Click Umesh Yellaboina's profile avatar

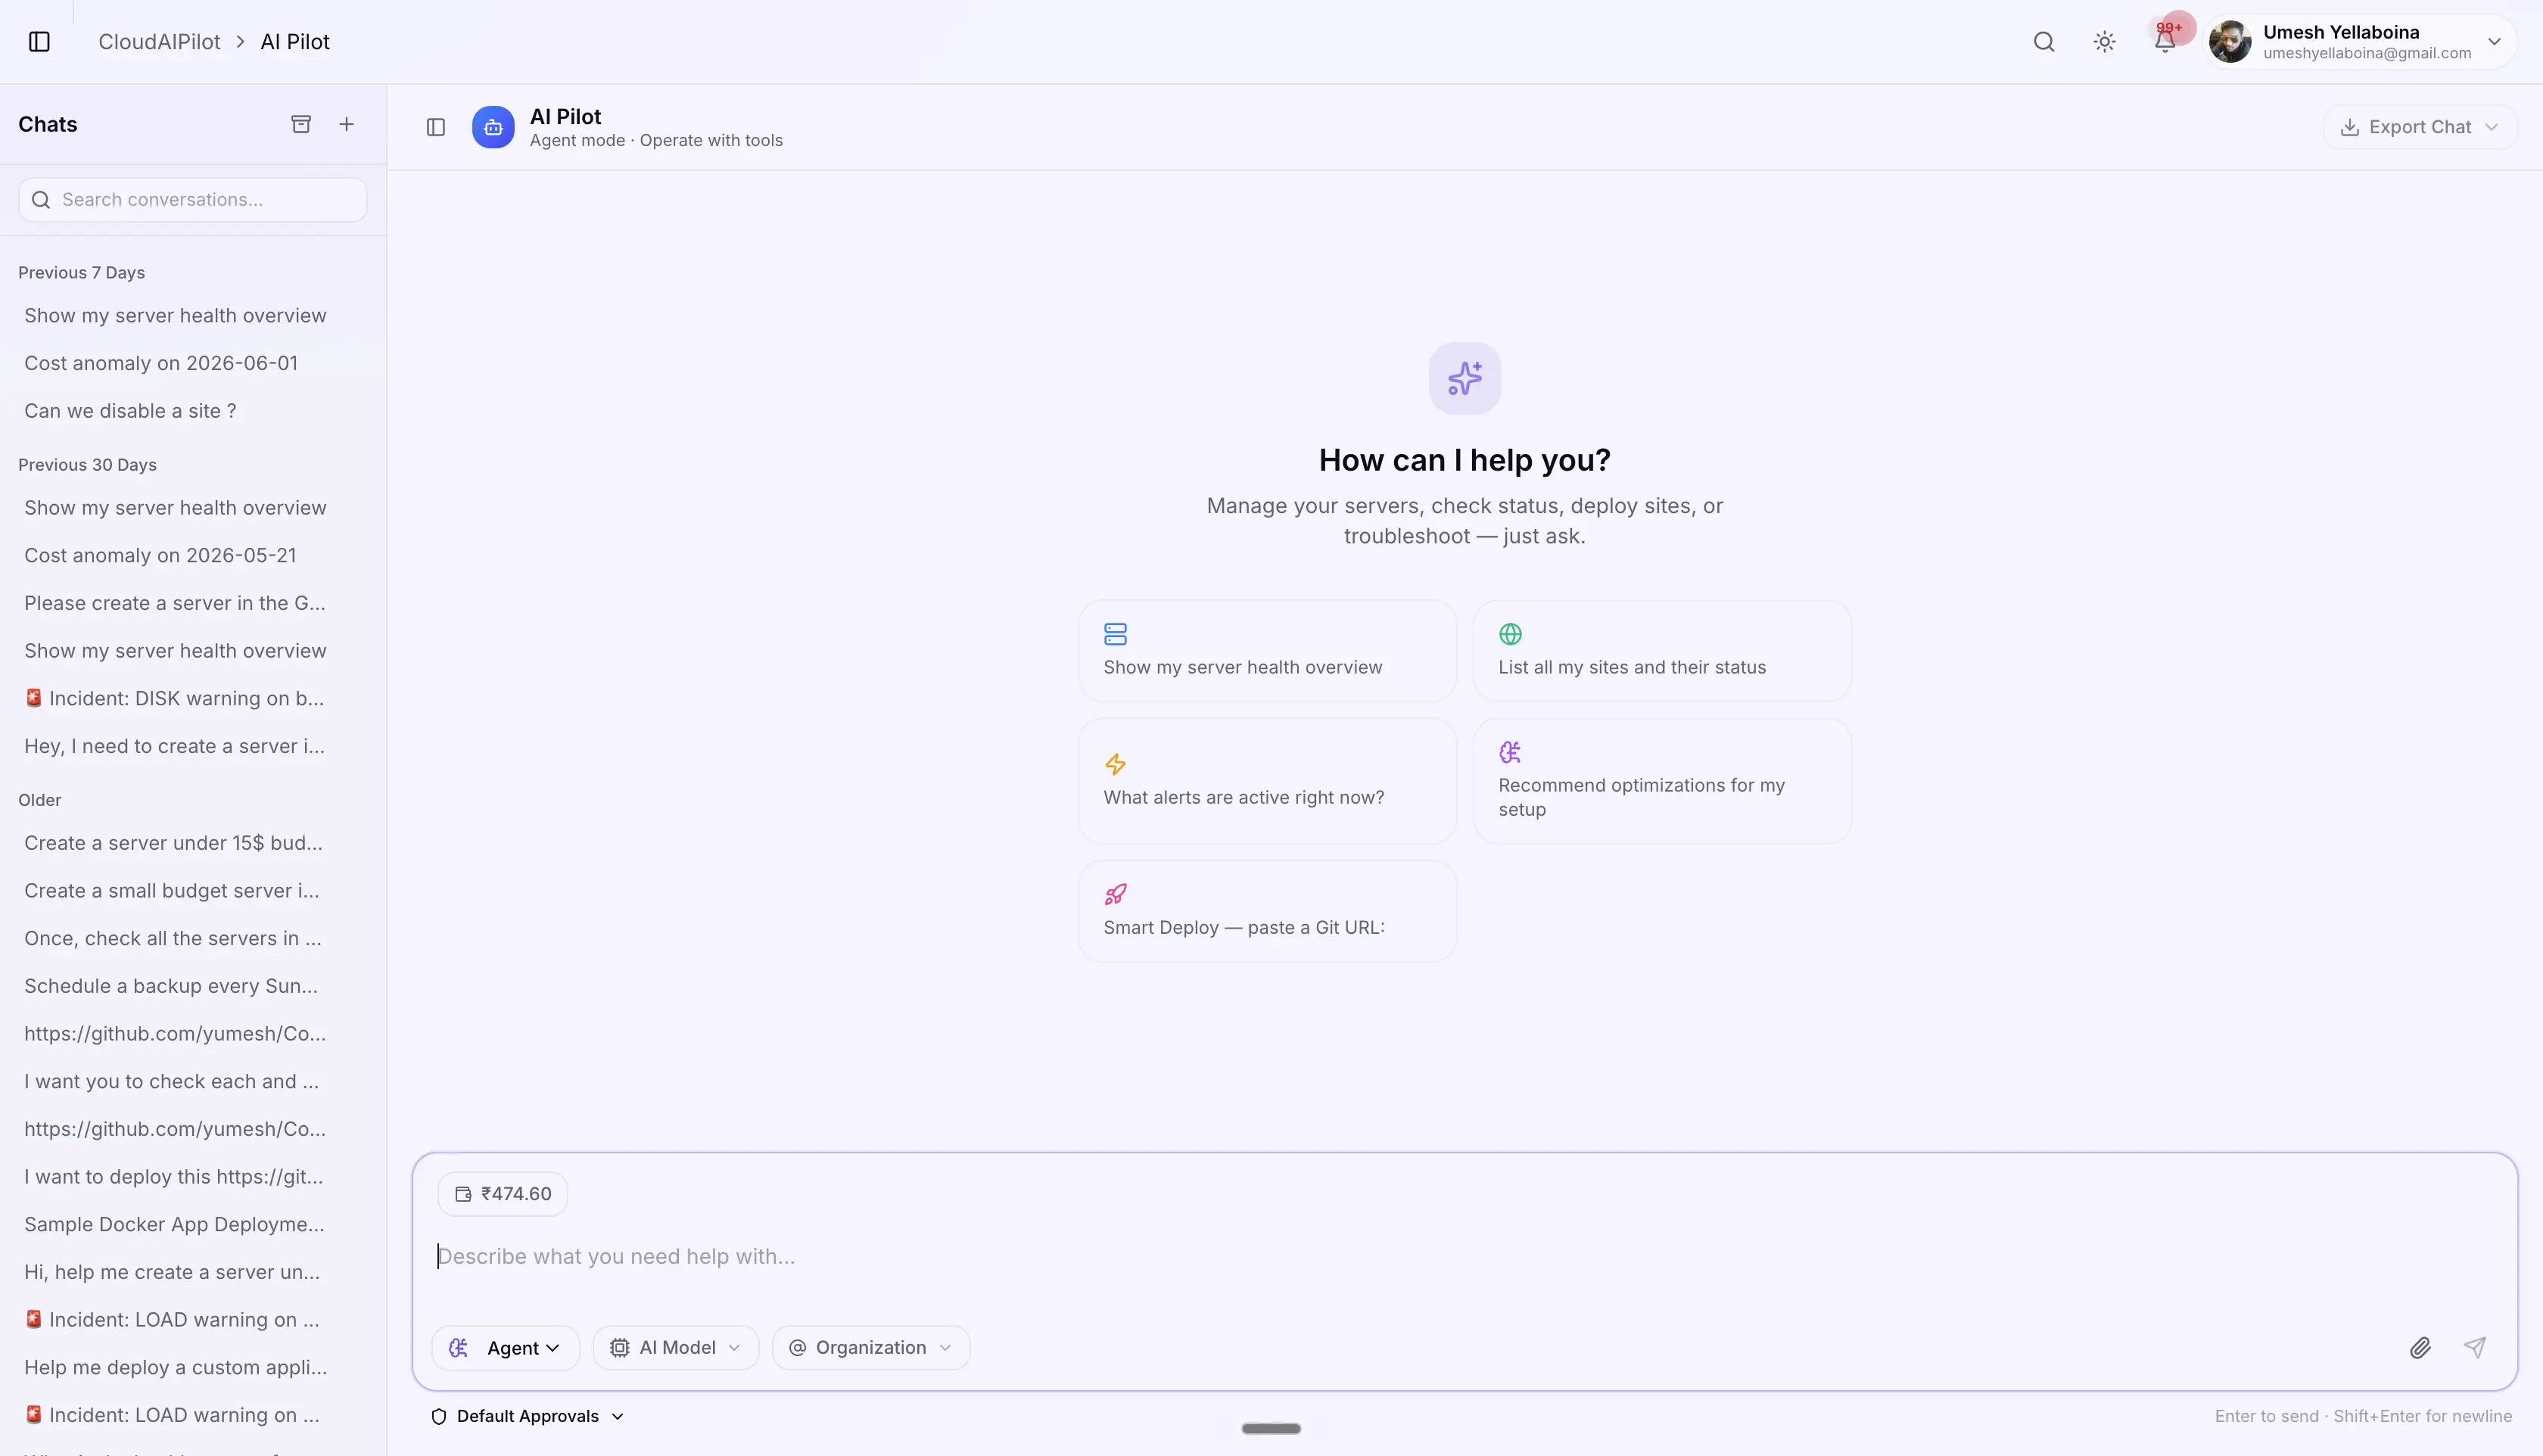[2230, 42]
